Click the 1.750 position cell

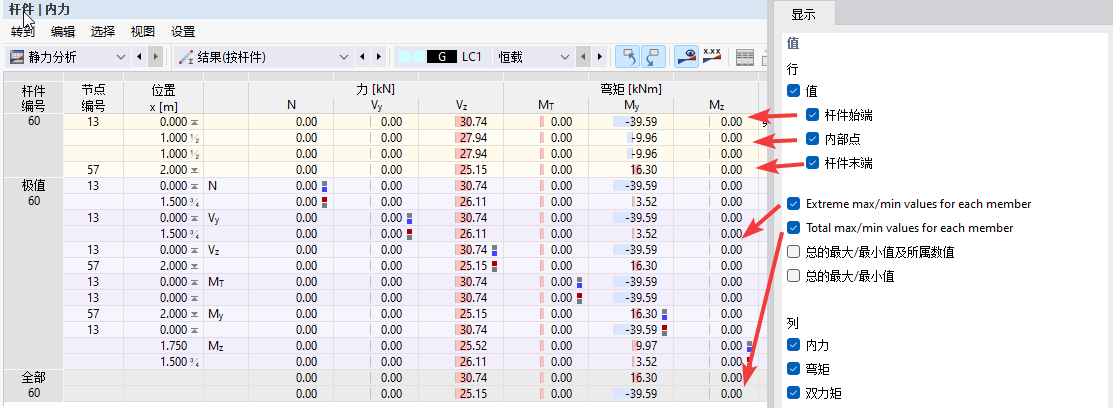point(163,346)
